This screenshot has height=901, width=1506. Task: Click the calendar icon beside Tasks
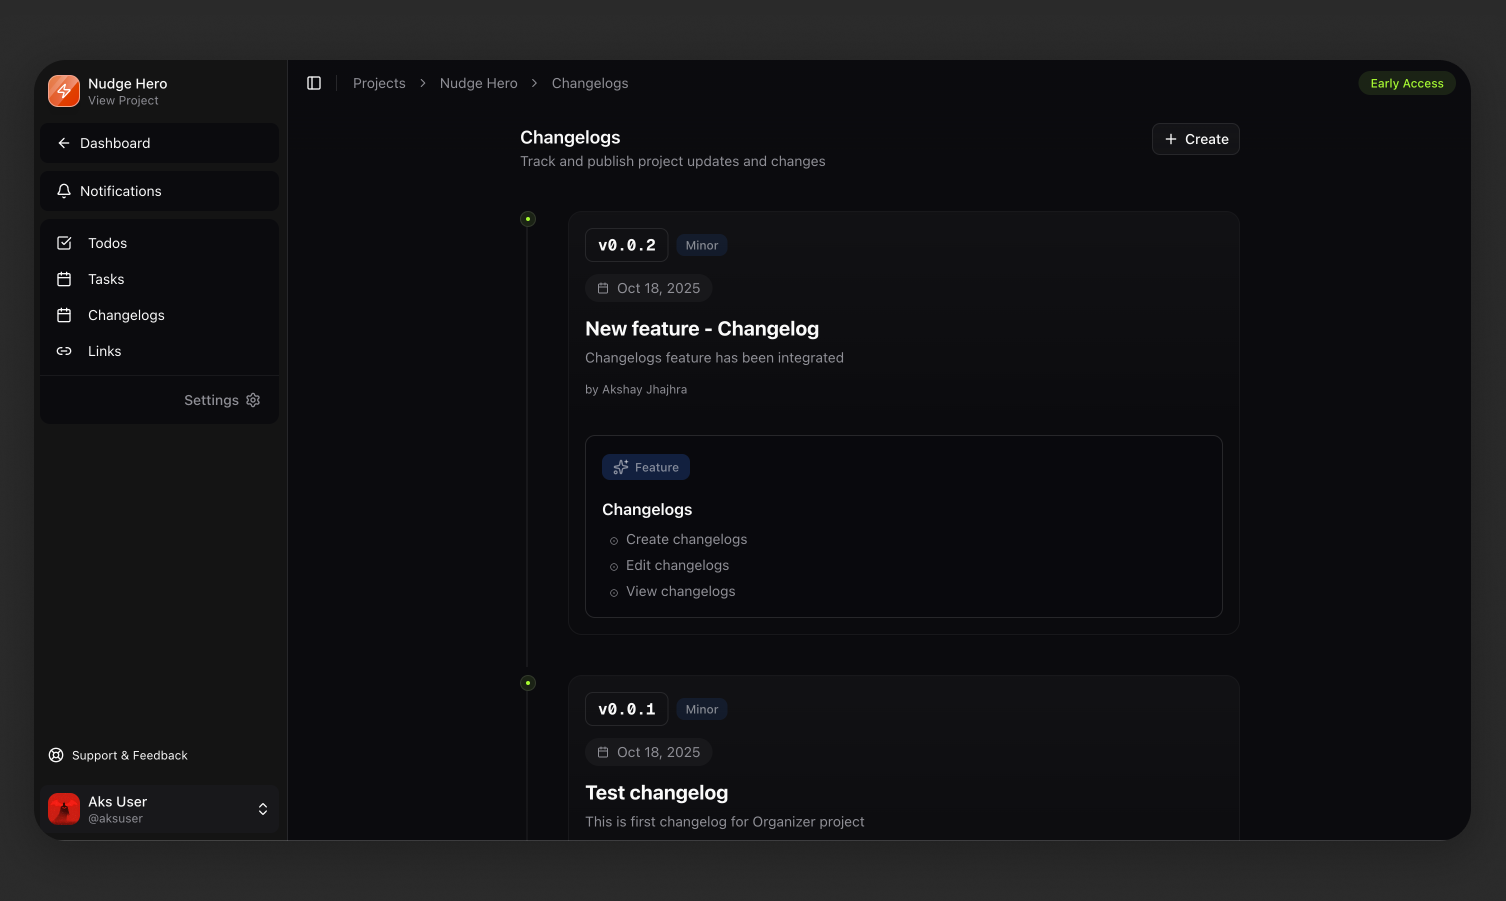pos(64,279)
